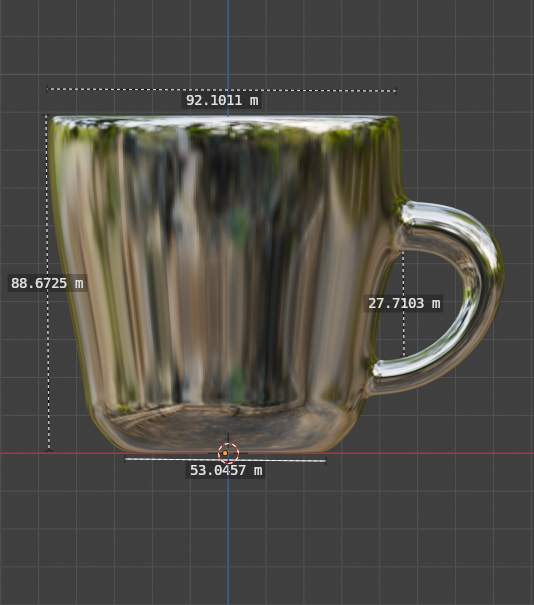
Task: Click the 53.0457 m base measurement label
Action: pos(226,470)
